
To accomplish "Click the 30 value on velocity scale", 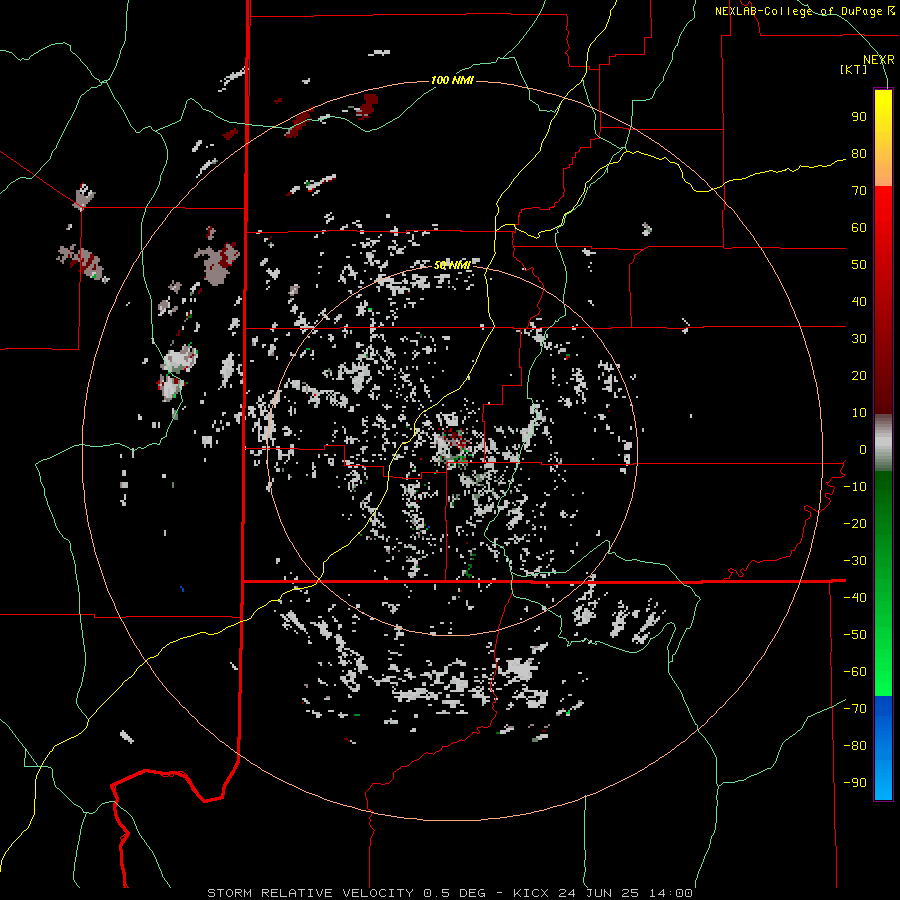I will click(x=859, y=339).
